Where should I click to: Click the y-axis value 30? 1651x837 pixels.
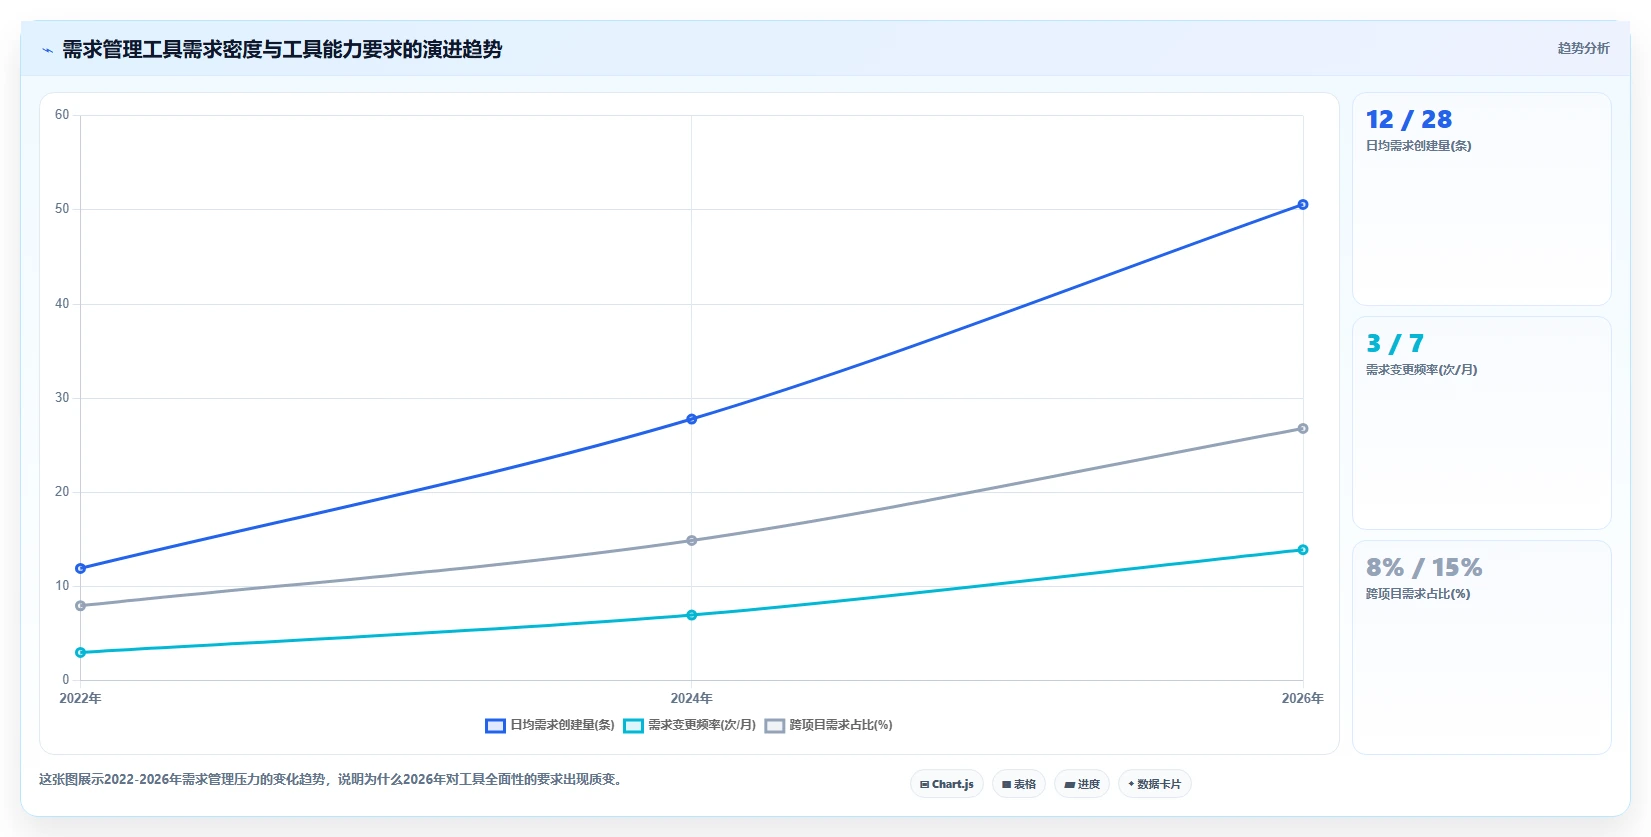point(62,398)
